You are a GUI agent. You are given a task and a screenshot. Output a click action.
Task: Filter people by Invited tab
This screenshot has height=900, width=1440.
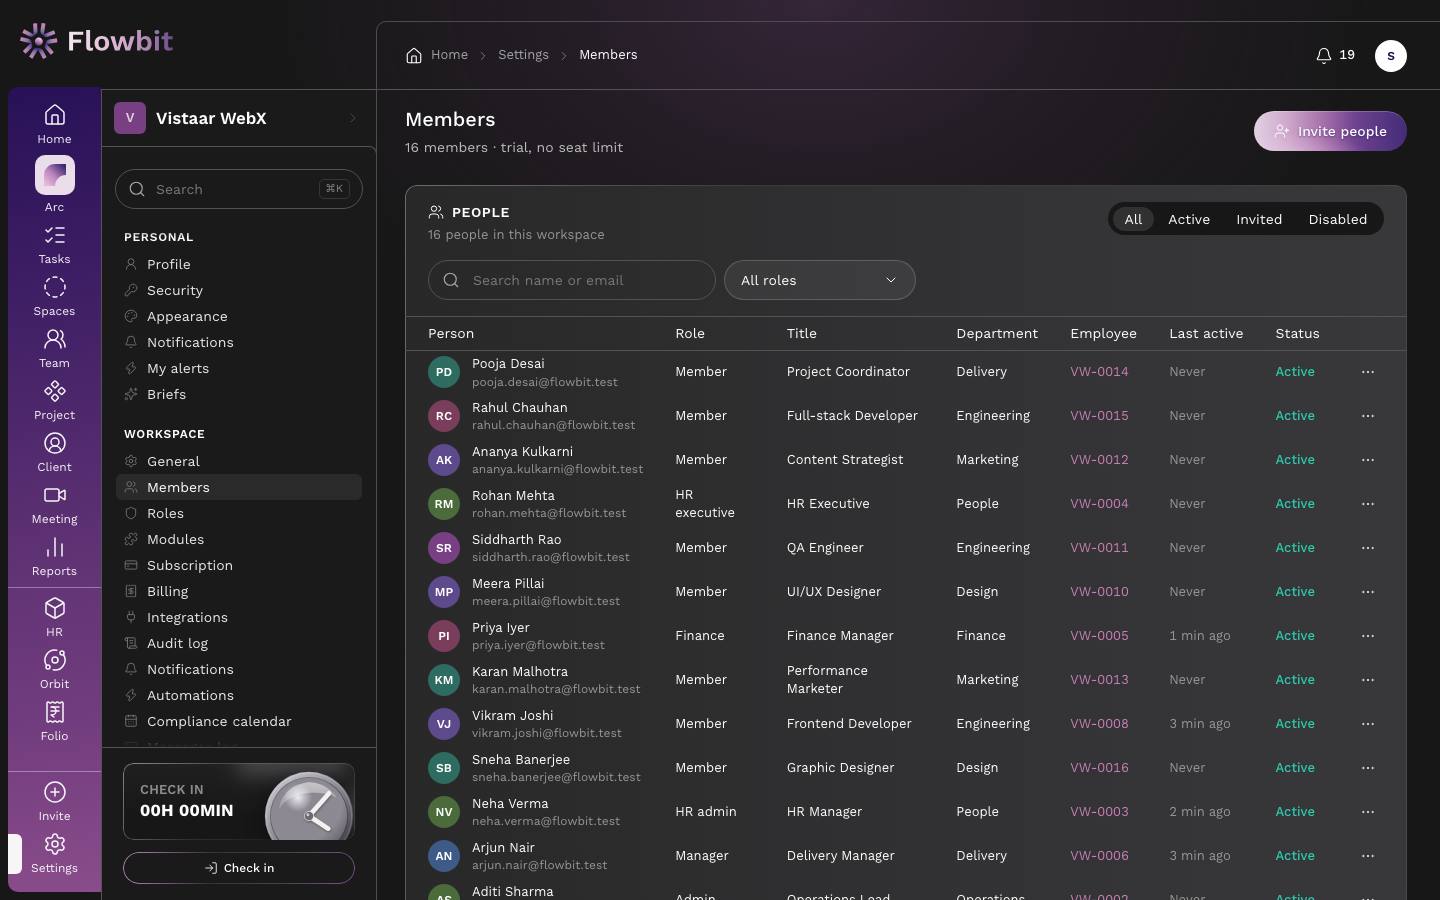(1259, 219)
